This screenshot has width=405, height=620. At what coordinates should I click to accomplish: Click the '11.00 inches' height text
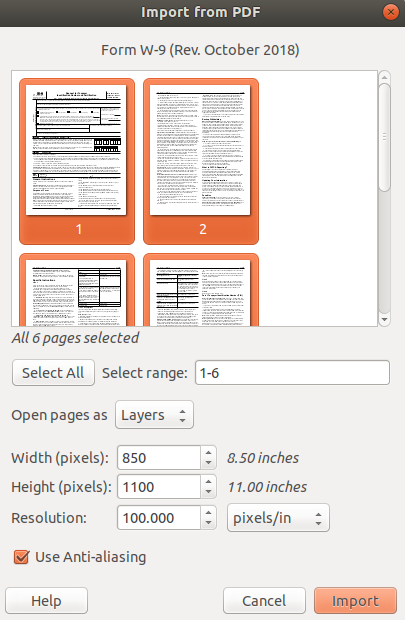click(267, 487)
